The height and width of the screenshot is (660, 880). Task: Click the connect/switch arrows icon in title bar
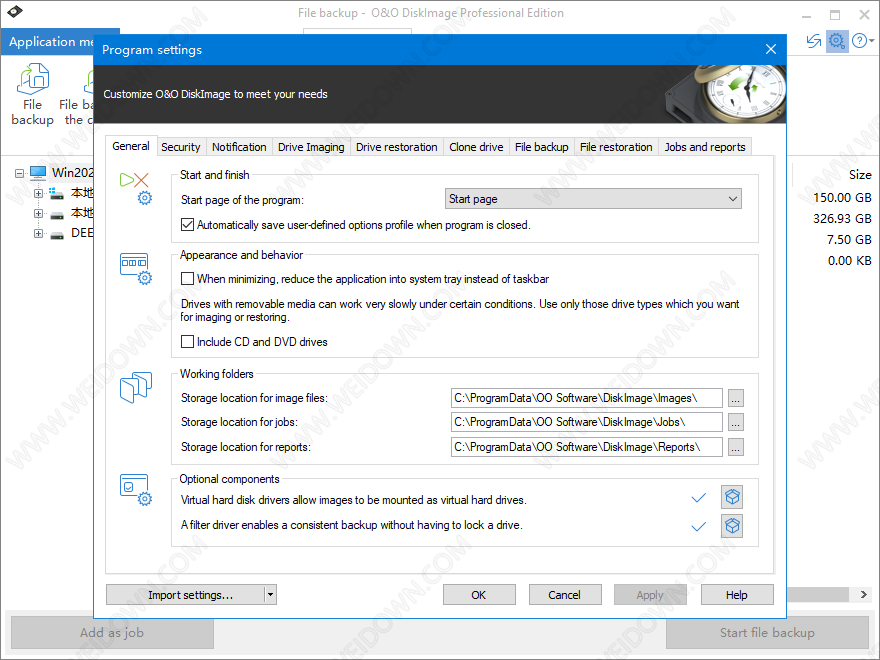[x=813, y=41]
